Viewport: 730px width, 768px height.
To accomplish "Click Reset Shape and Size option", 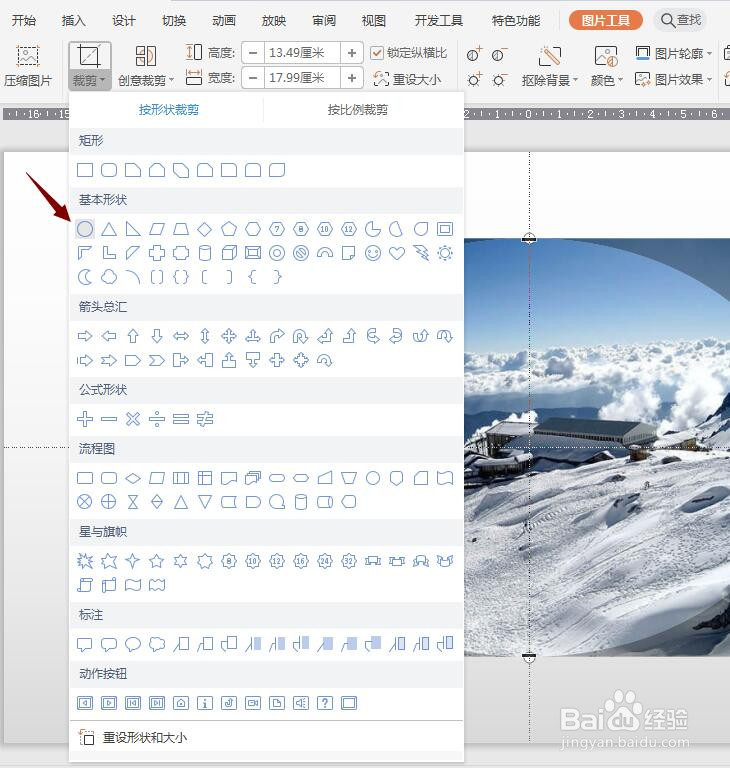I will [133, 737].
